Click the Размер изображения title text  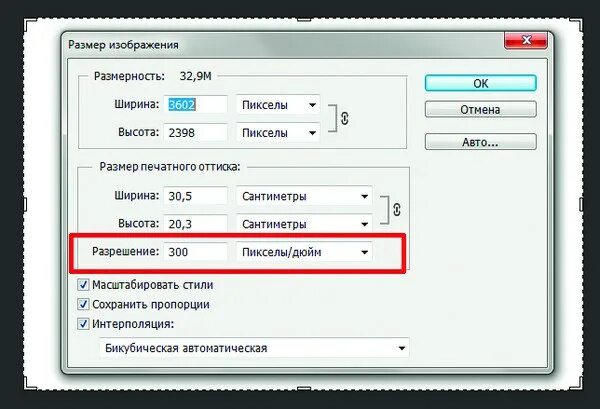(x=123, y=44)
